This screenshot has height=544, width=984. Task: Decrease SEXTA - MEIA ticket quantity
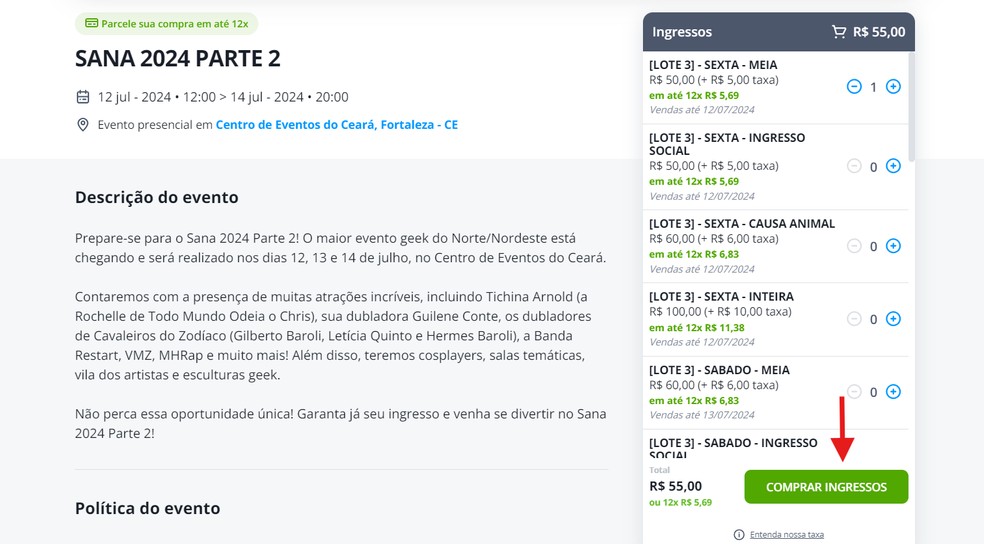pos(854,87)
